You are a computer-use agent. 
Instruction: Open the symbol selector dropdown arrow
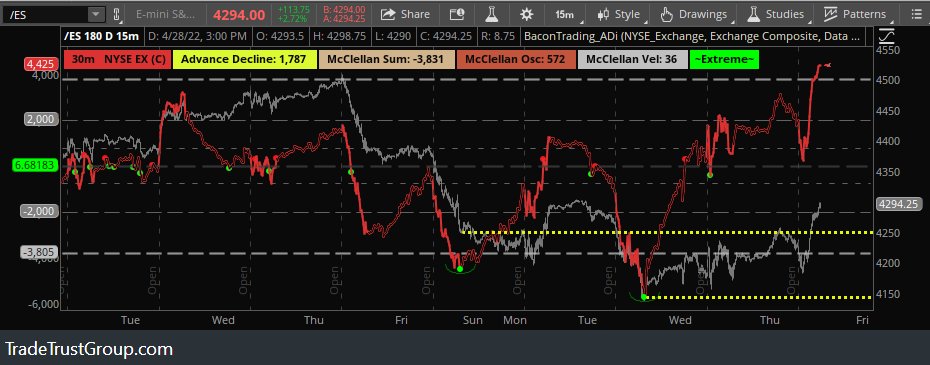pos(95,14)
